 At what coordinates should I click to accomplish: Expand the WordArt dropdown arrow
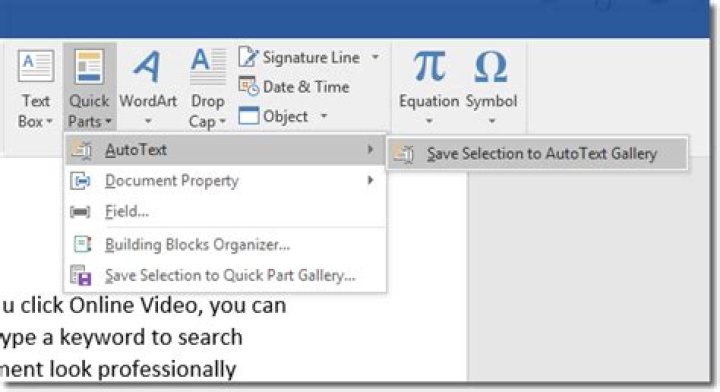click(x=148, y=122)
